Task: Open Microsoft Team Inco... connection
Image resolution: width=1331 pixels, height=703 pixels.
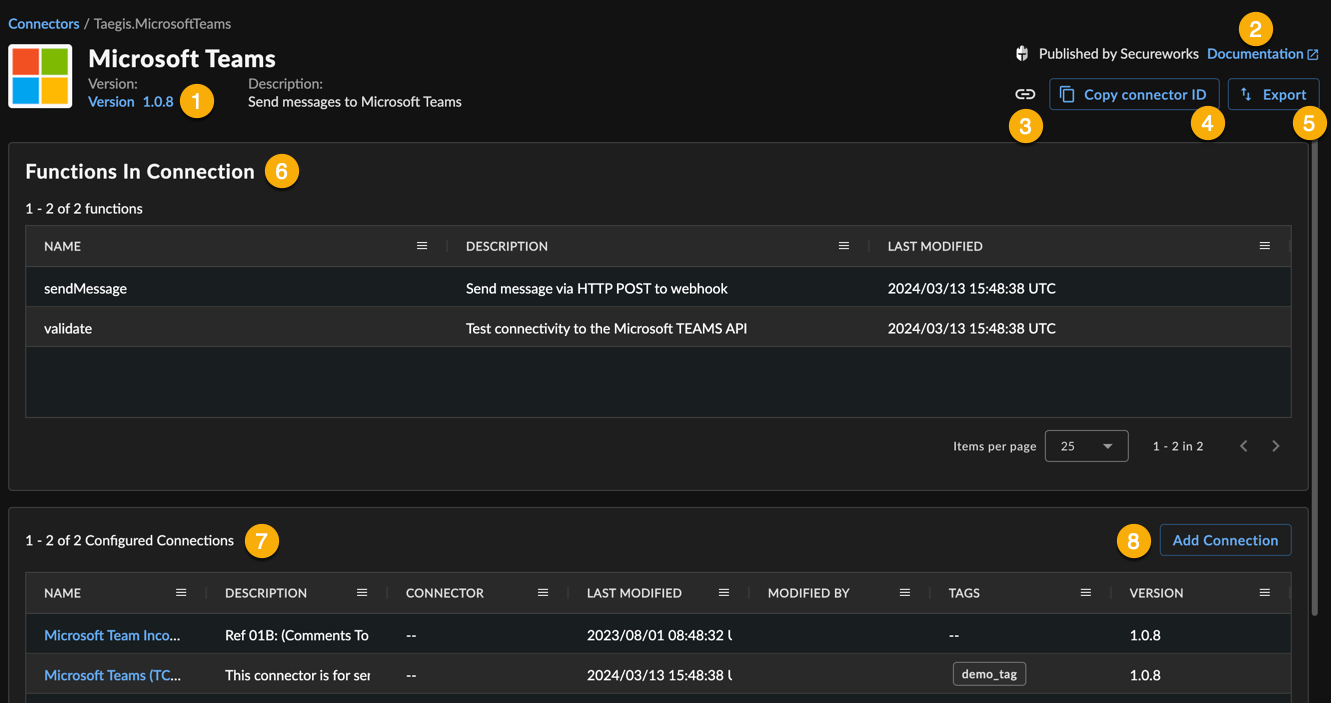Action: pos(113,635)
